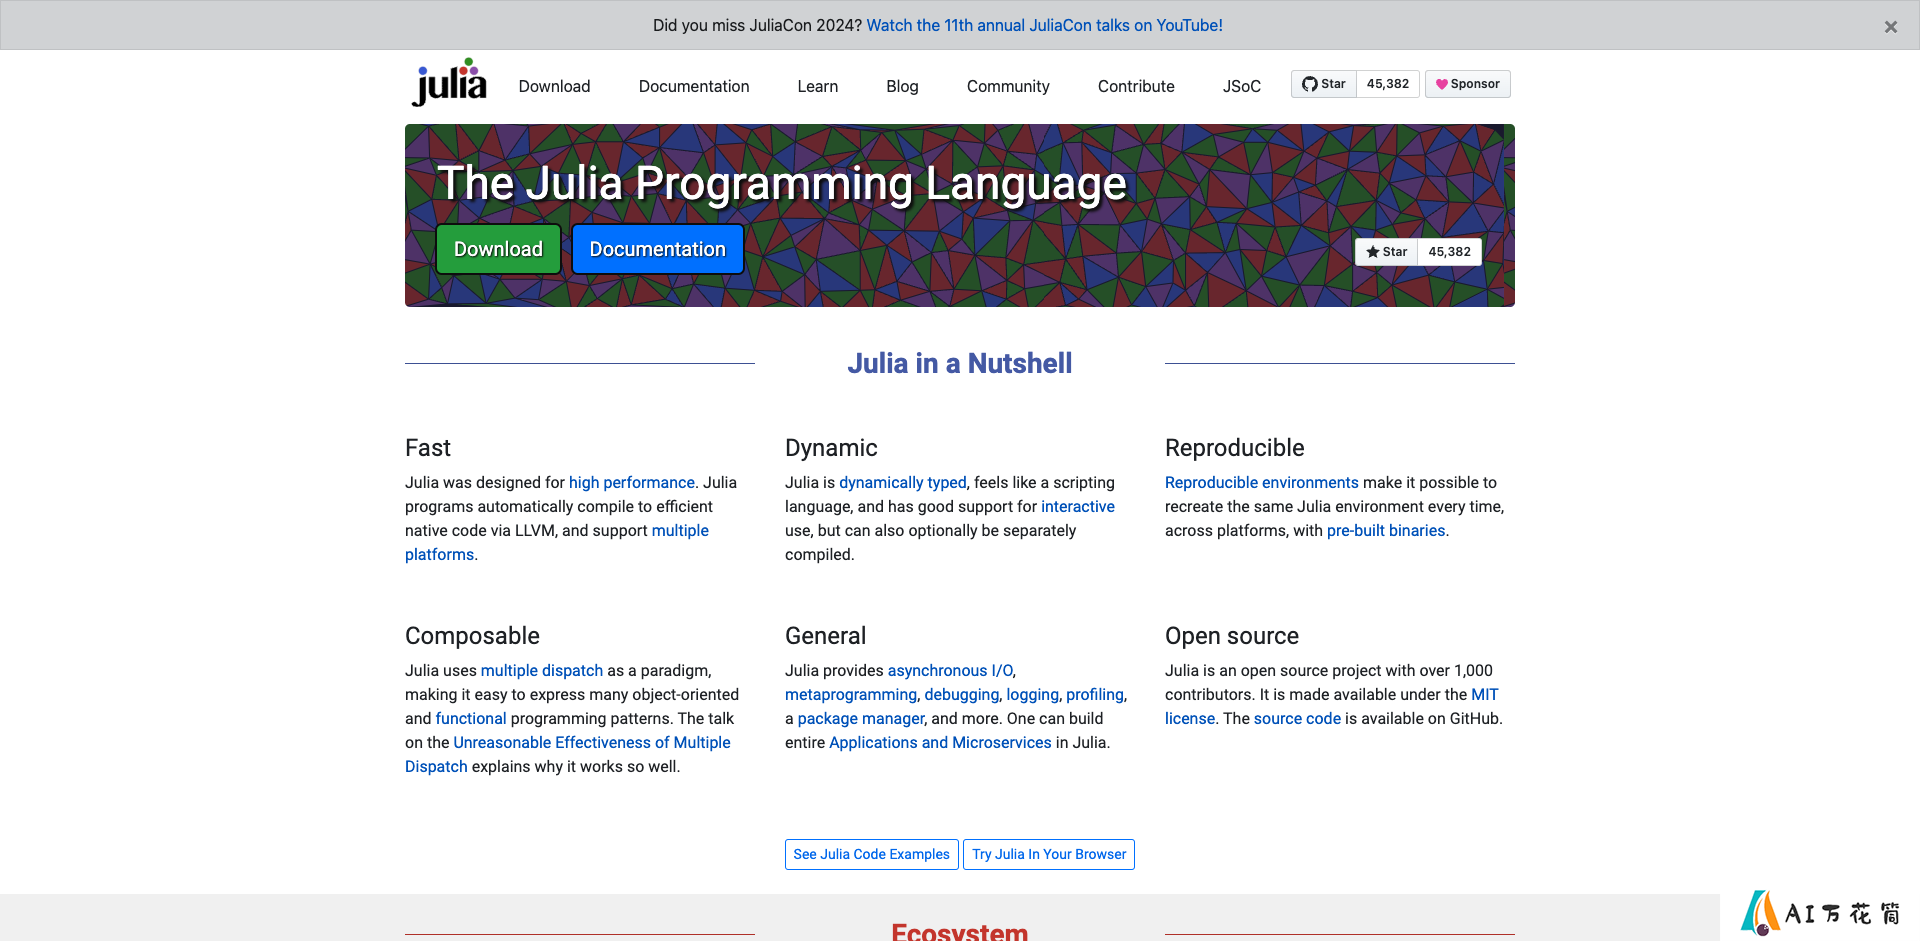1920x941 pixels.
Task: Click the hero banner Star button
Action: click(1386, 252)
